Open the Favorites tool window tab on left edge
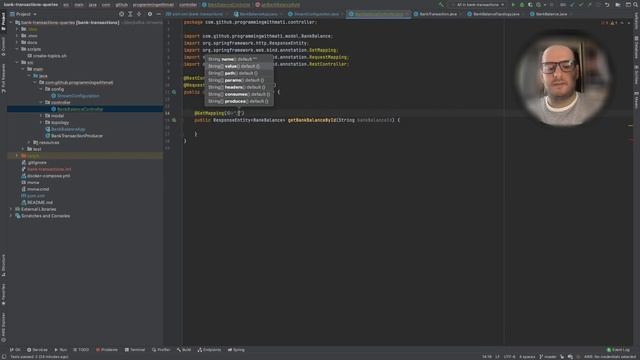The width and height of the screenshot is (640, 360). point(3,295)
